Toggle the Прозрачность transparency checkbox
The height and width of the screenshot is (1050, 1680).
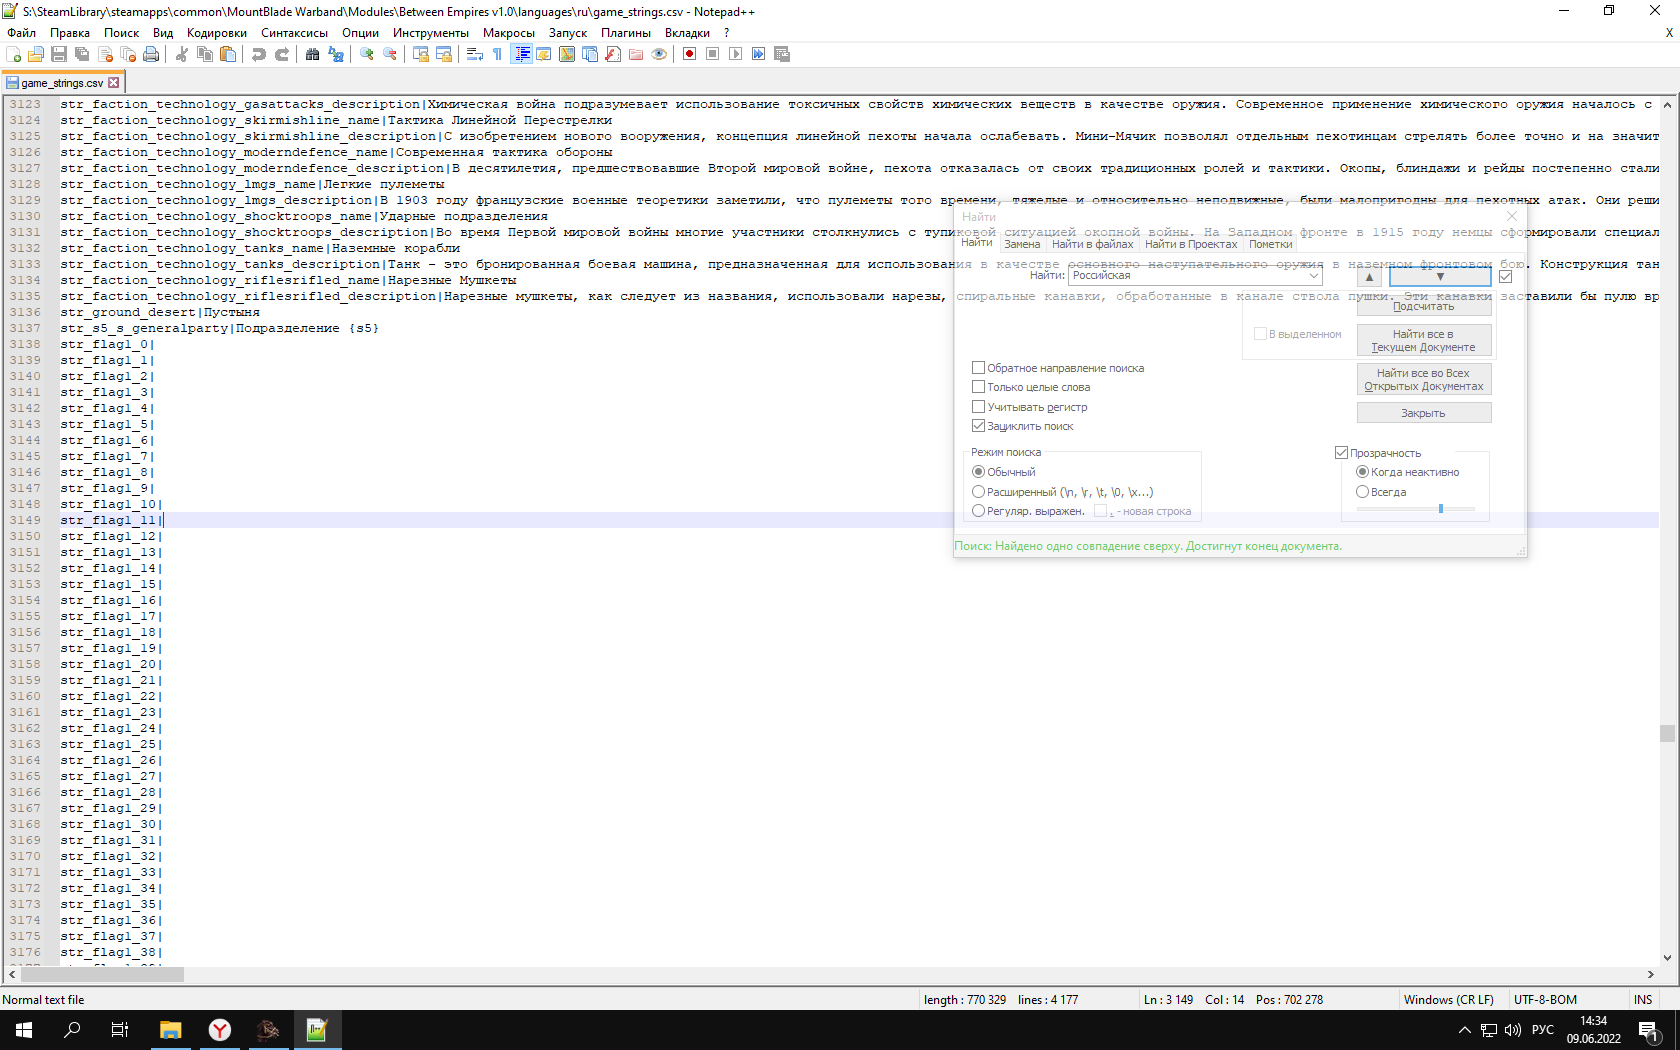[x=1342, y=453]
